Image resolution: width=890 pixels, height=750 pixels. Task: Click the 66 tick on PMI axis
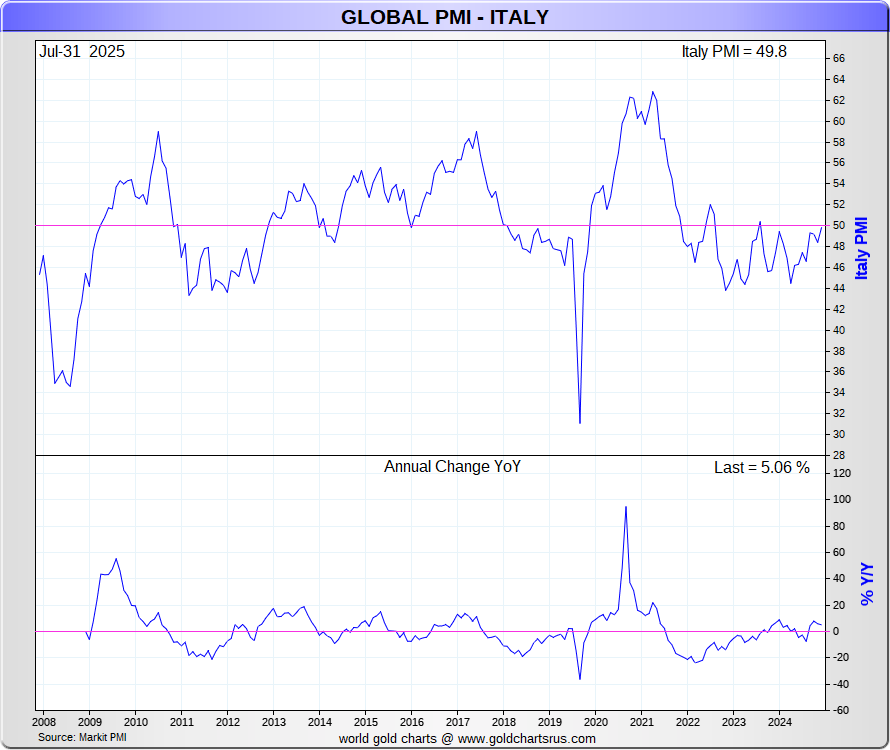point(839,58)
